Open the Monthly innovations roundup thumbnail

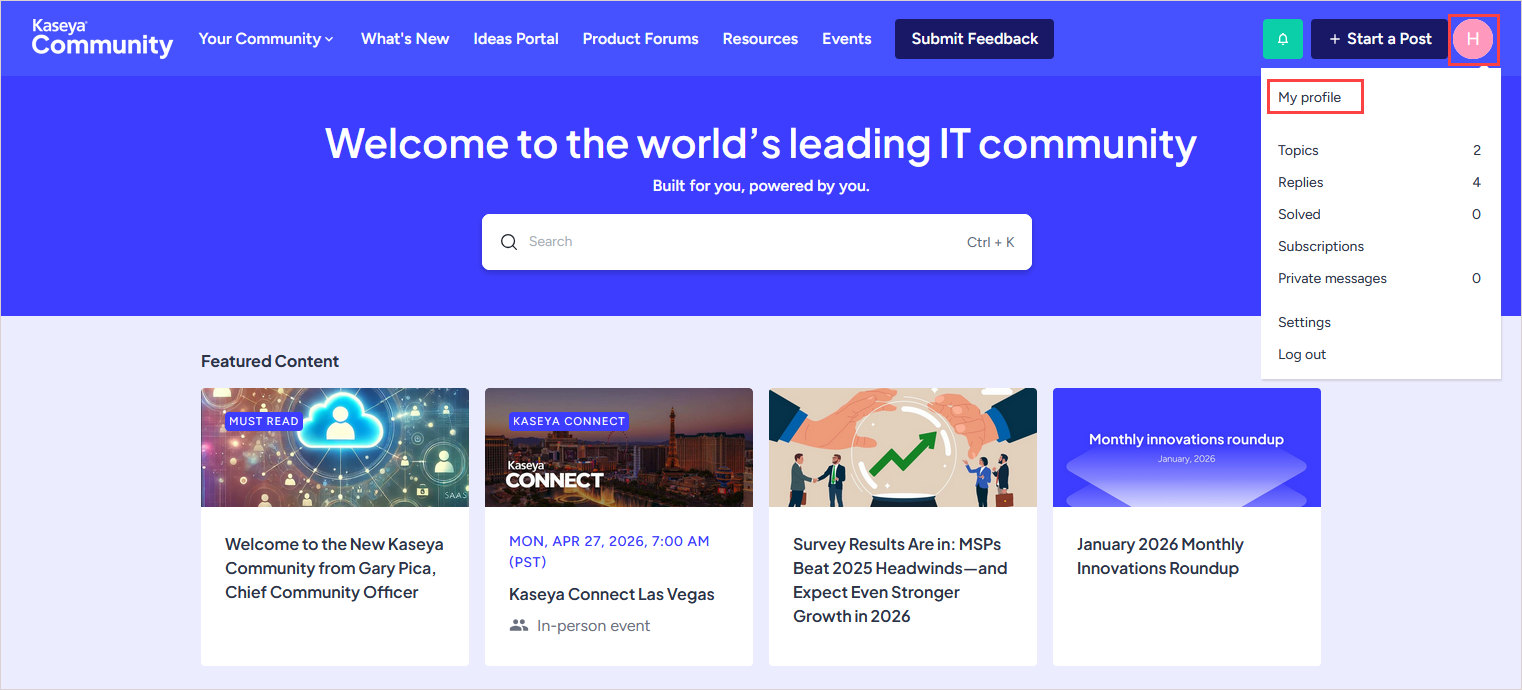tap(1186, 448)
